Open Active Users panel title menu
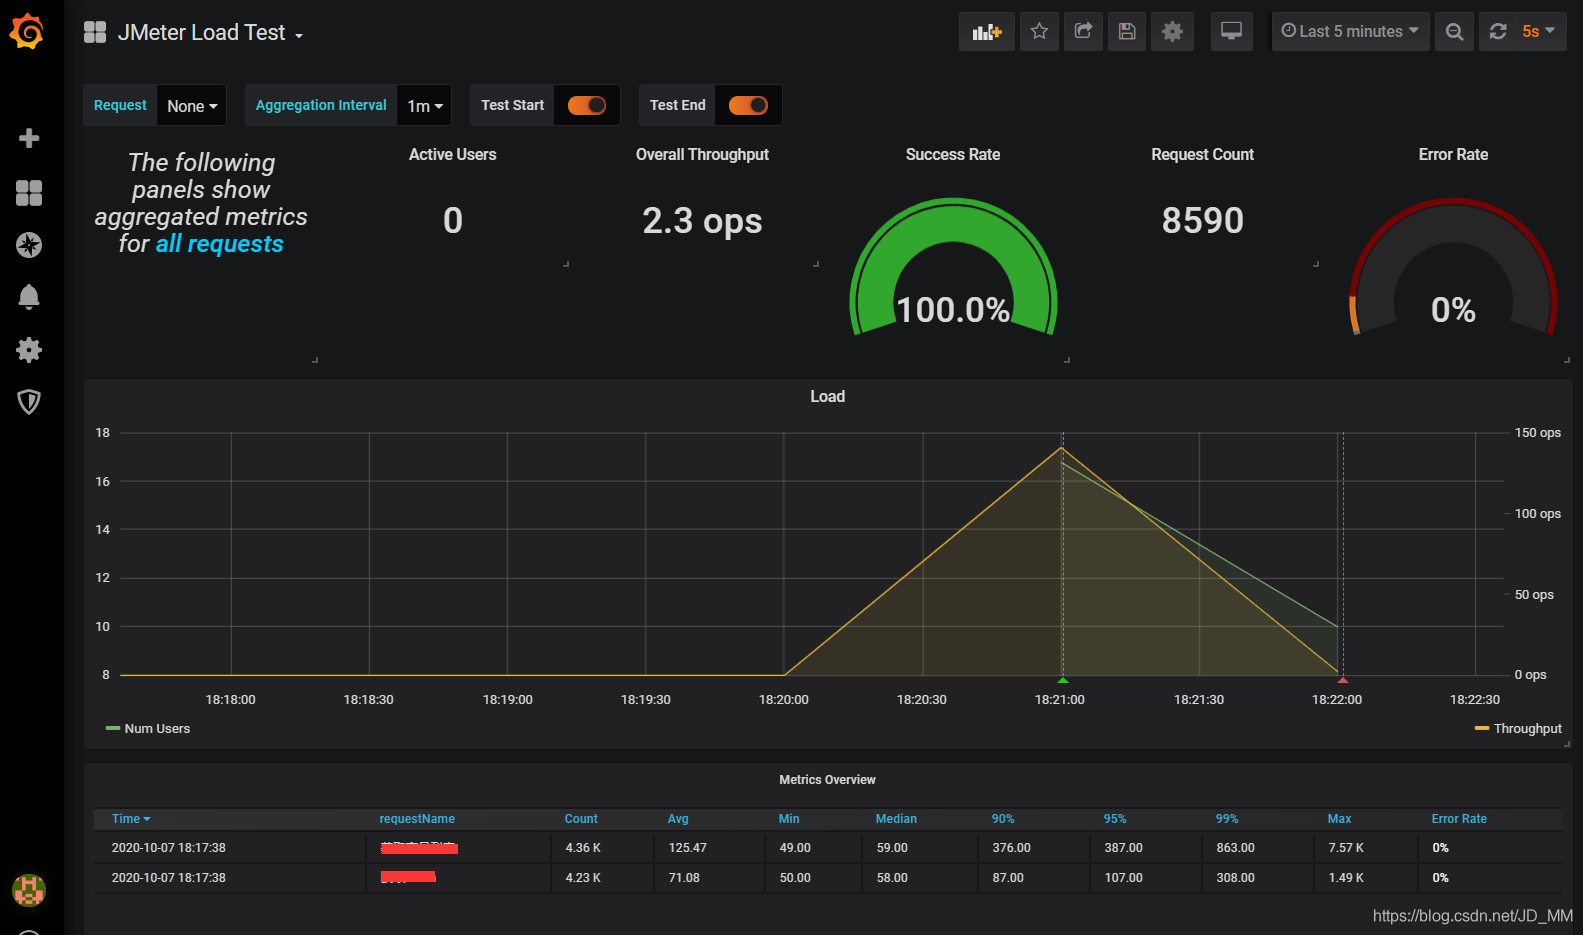 coord(452,155)
